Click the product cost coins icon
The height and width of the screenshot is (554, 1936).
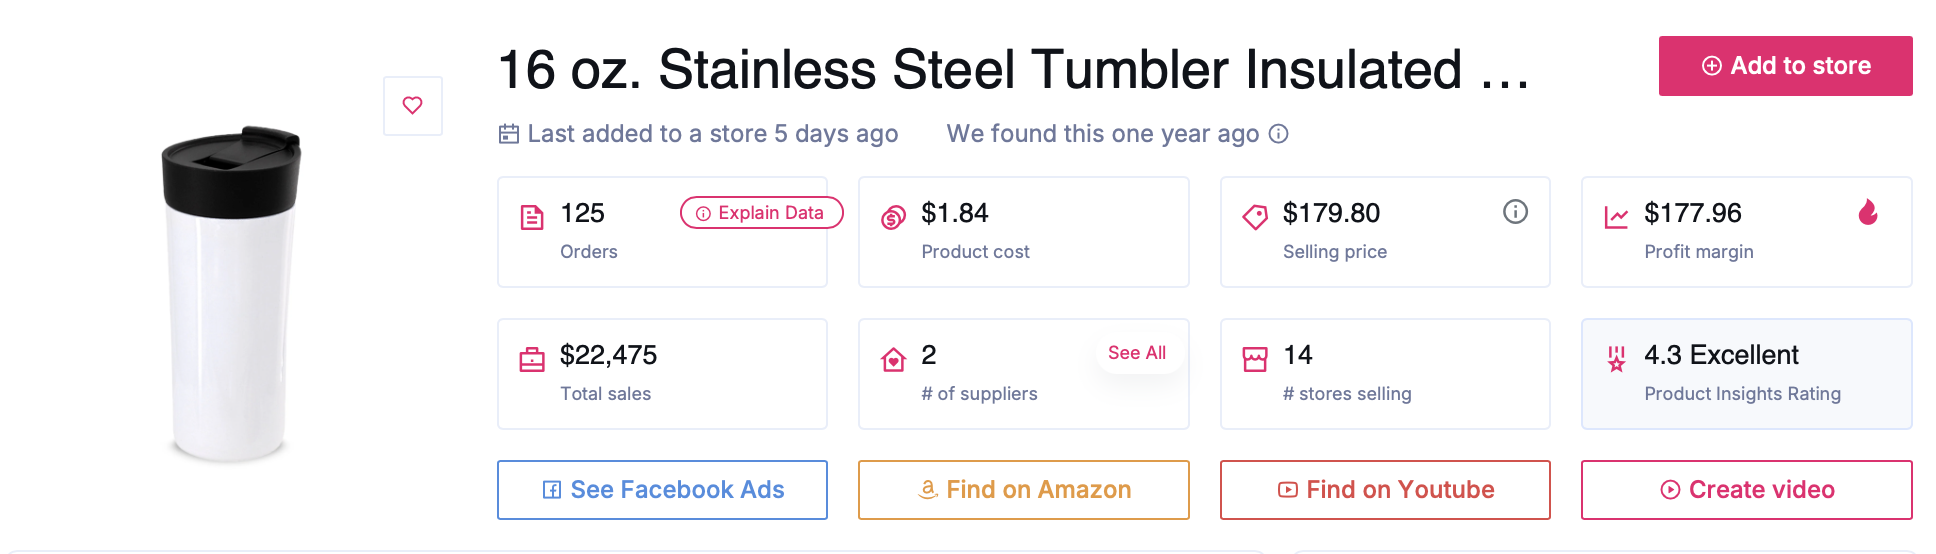(x=893, y=217)
